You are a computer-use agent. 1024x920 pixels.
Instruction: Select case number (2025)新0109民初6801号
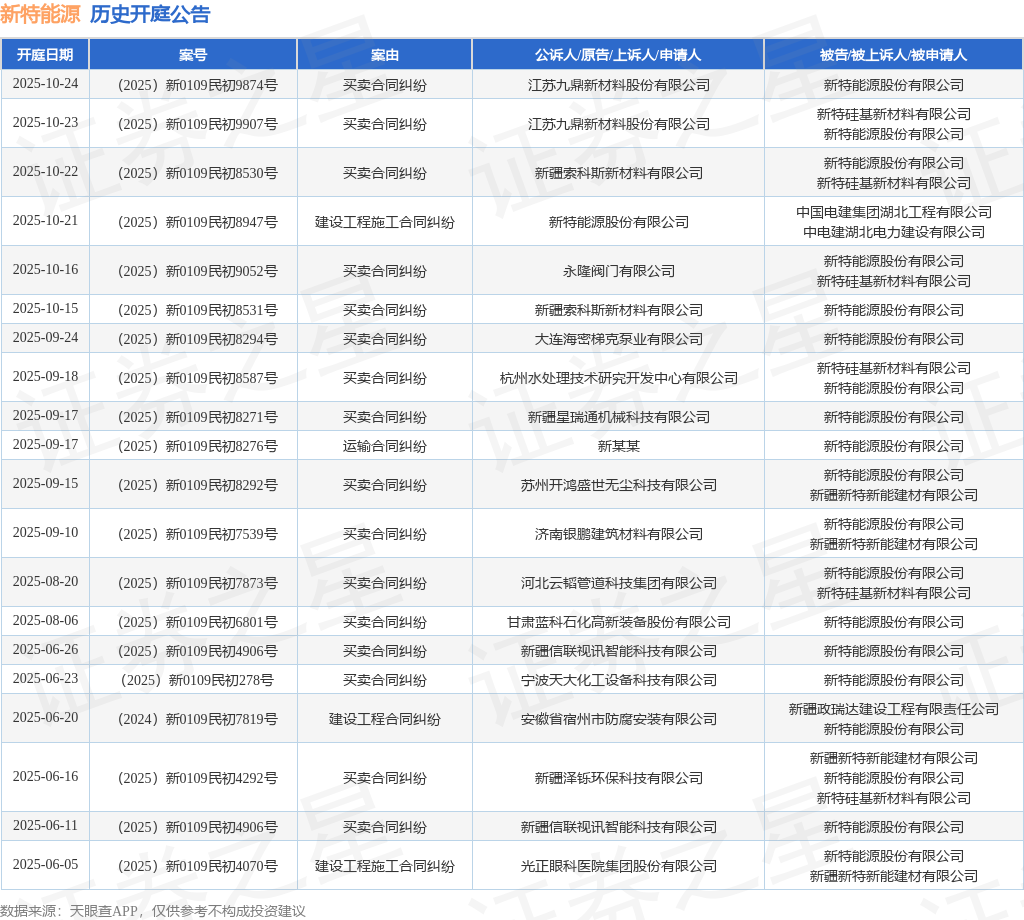pyautogui.click(x=198, y=622)
